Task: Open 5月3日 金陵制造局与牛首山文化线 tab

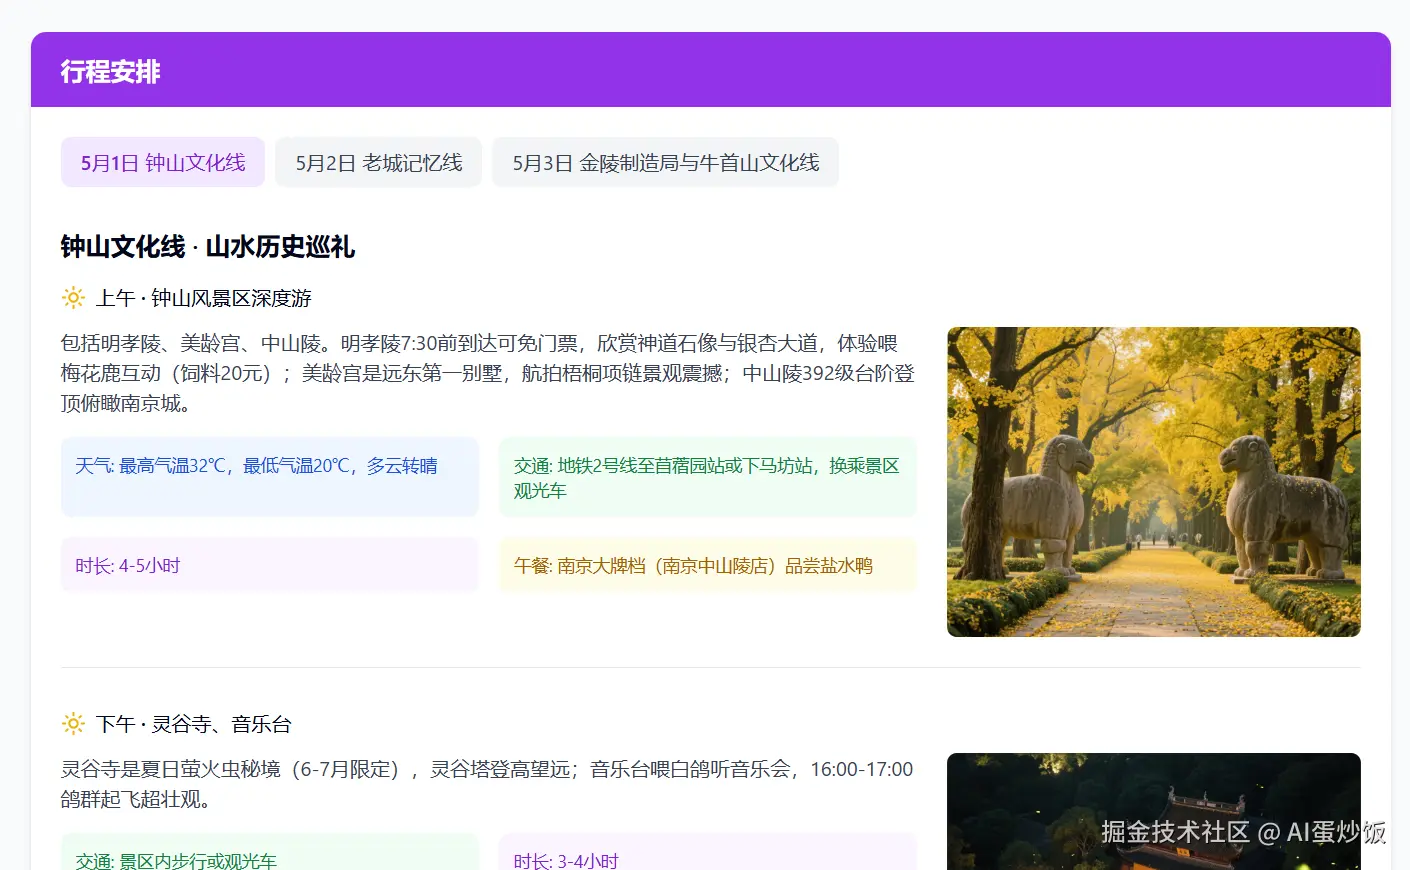Action: coord(666,162)
